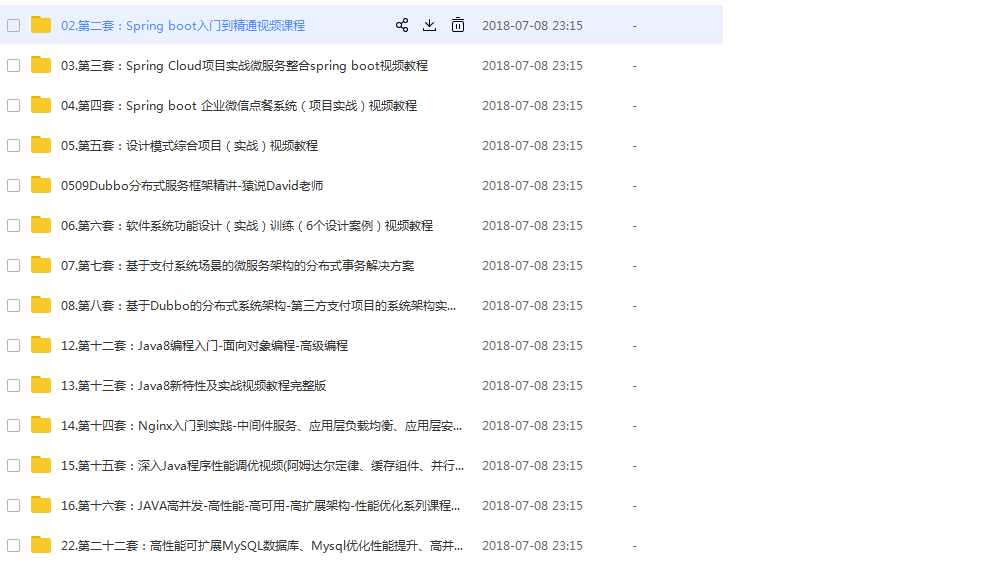Open the folder icon for 02.第二套 Spring boot
This screenshot has width=987, height=565.
coord(41,25)
